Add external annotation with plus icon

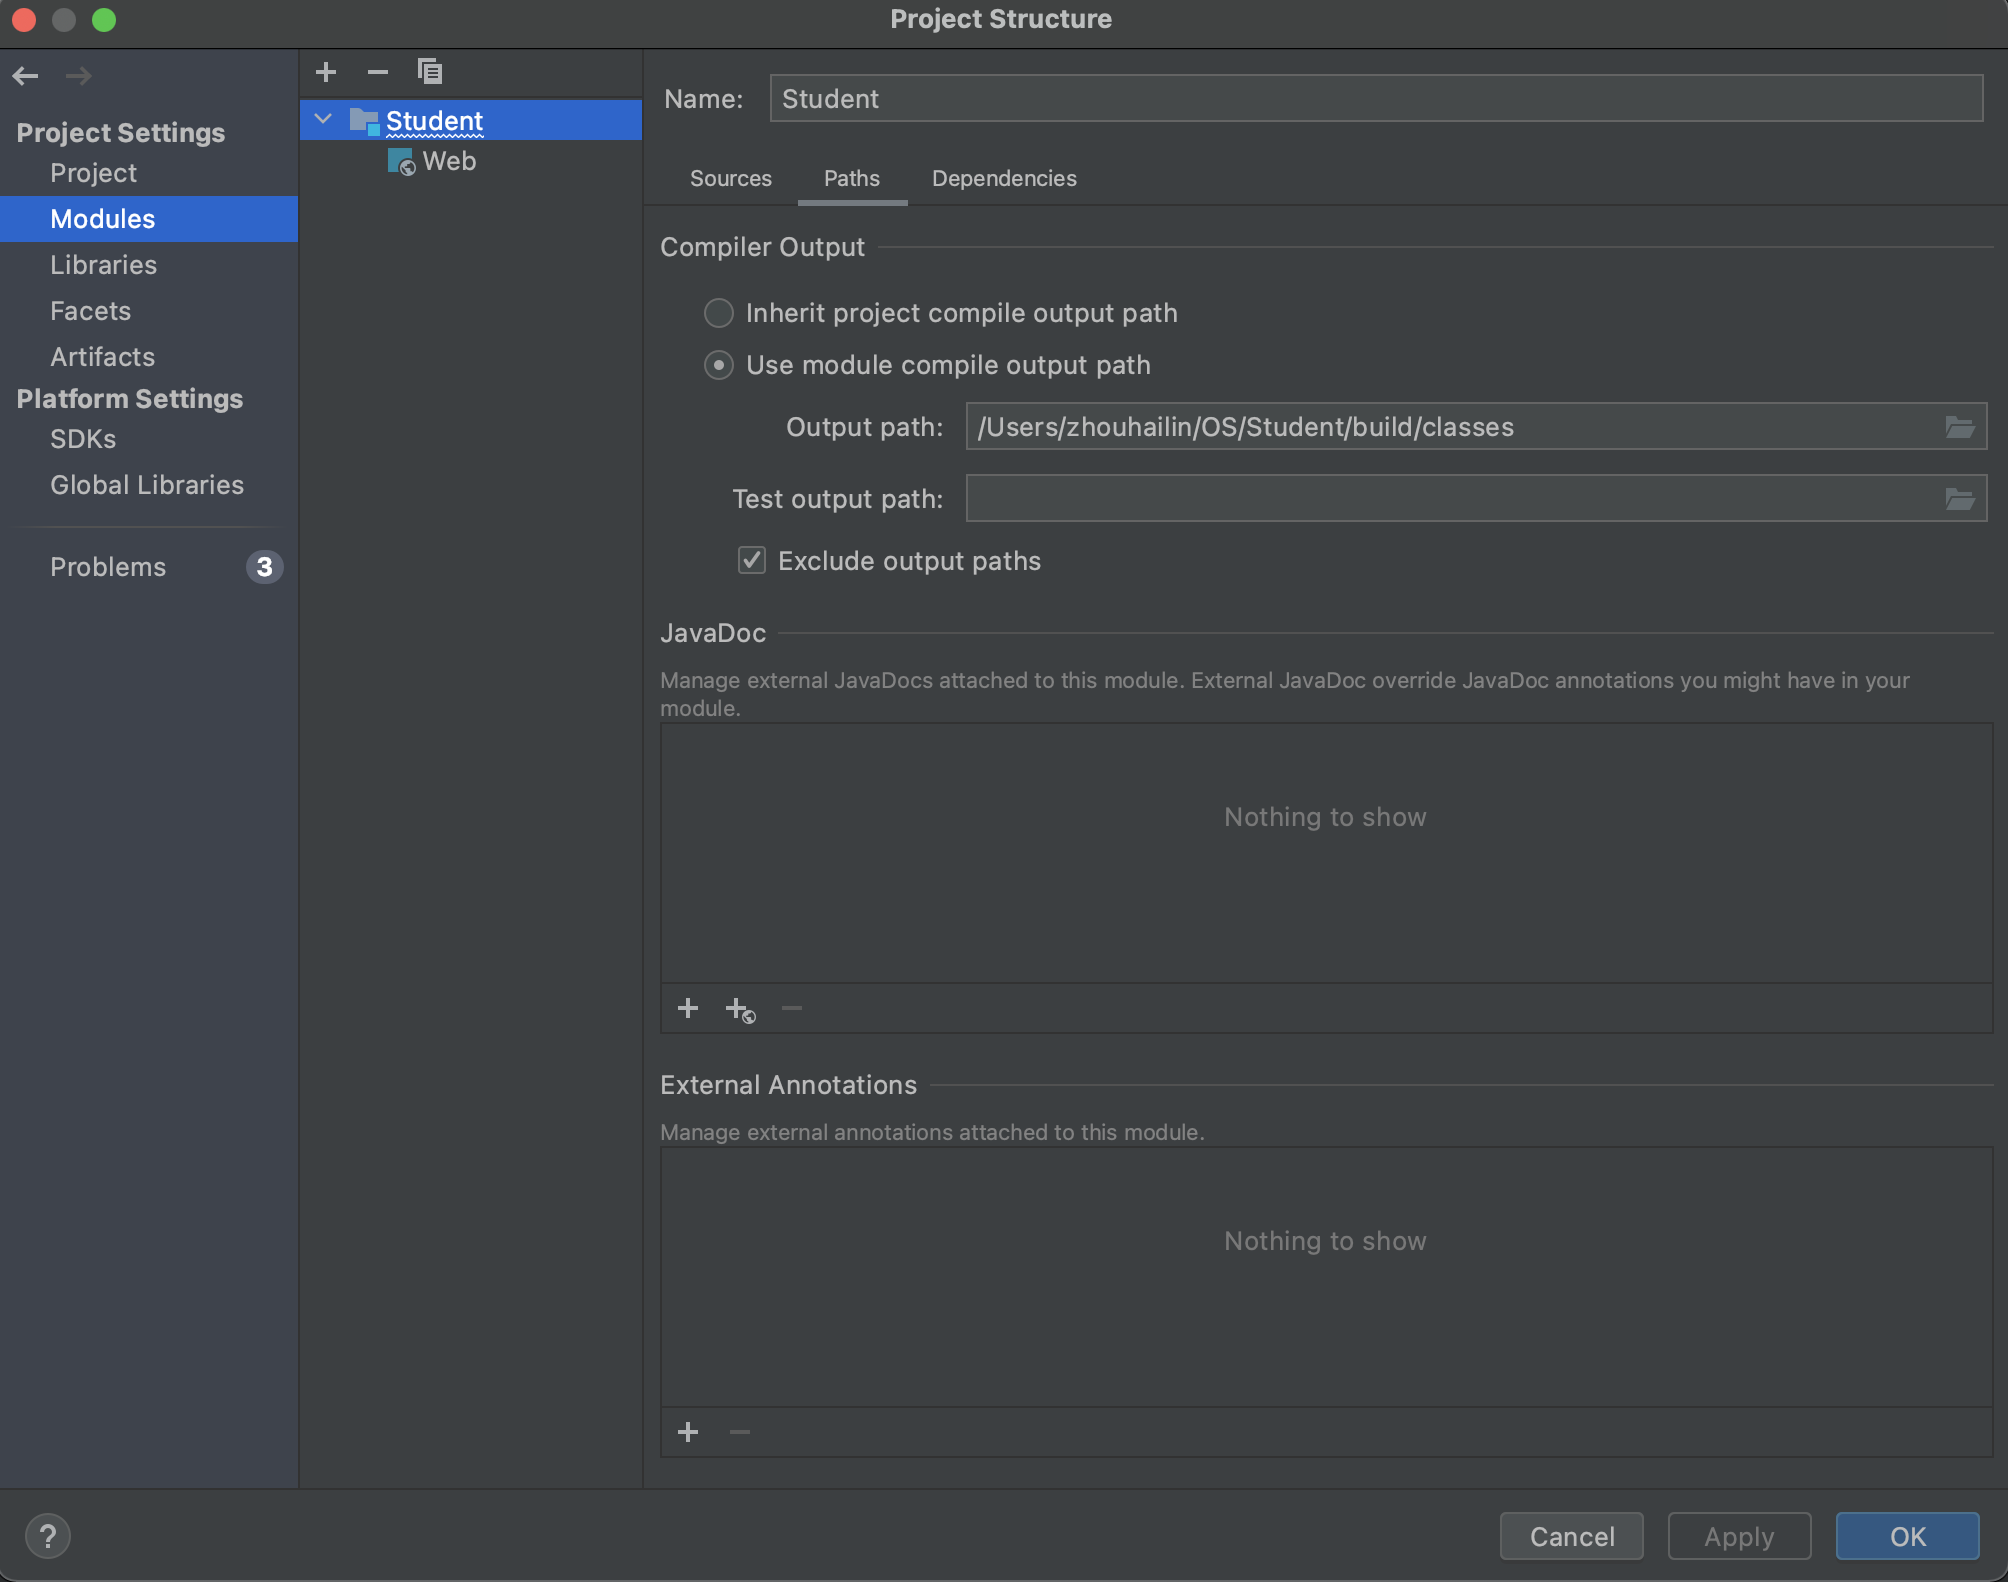(688, 1432)
